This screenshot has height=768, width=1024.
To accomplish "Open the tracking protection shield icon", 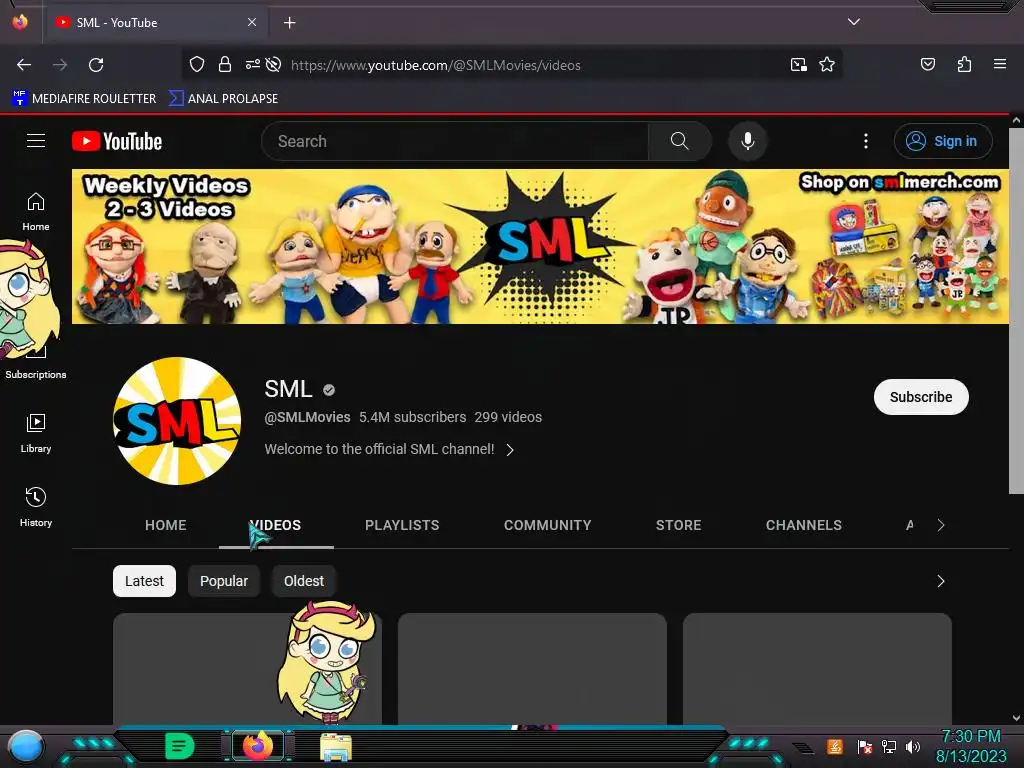I will [x=197, y=64].
